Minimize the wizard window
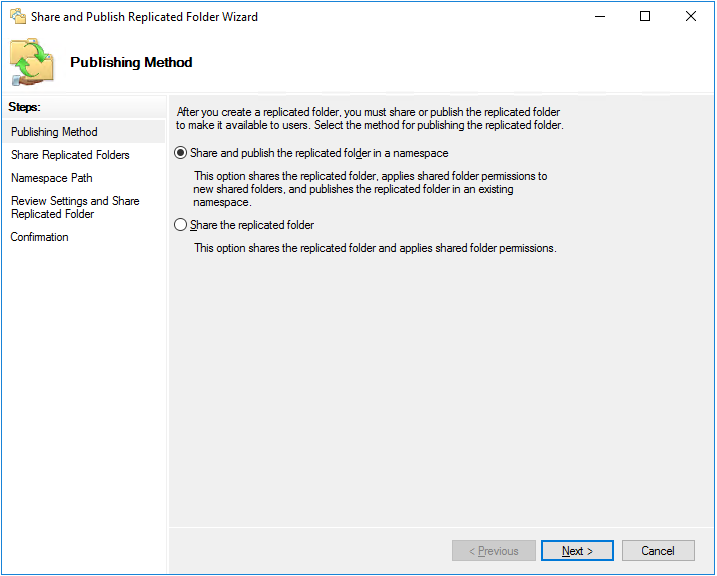The height and width of the screenshot is (576, 717). coord(599,16)
